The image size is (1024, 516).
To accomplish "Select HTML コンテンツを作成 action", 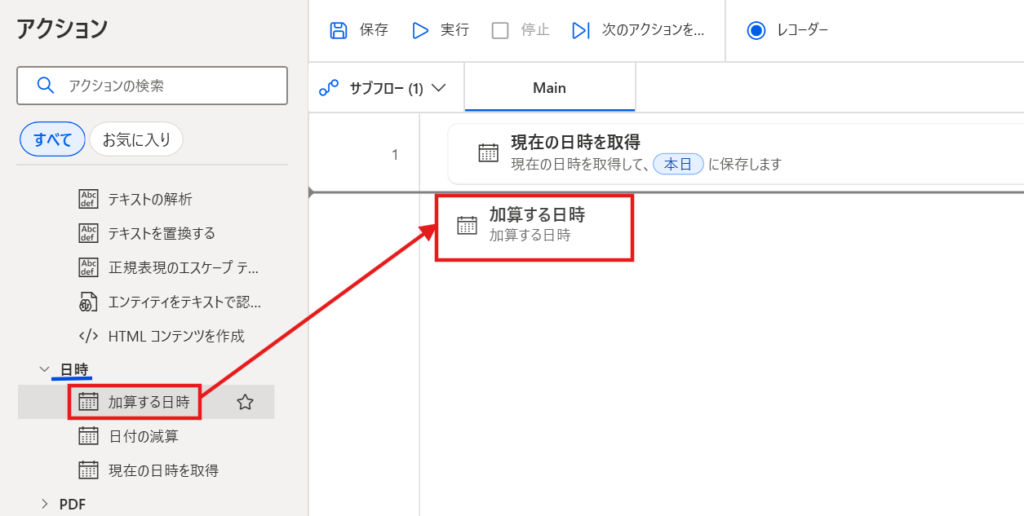I will click(176, 336).
